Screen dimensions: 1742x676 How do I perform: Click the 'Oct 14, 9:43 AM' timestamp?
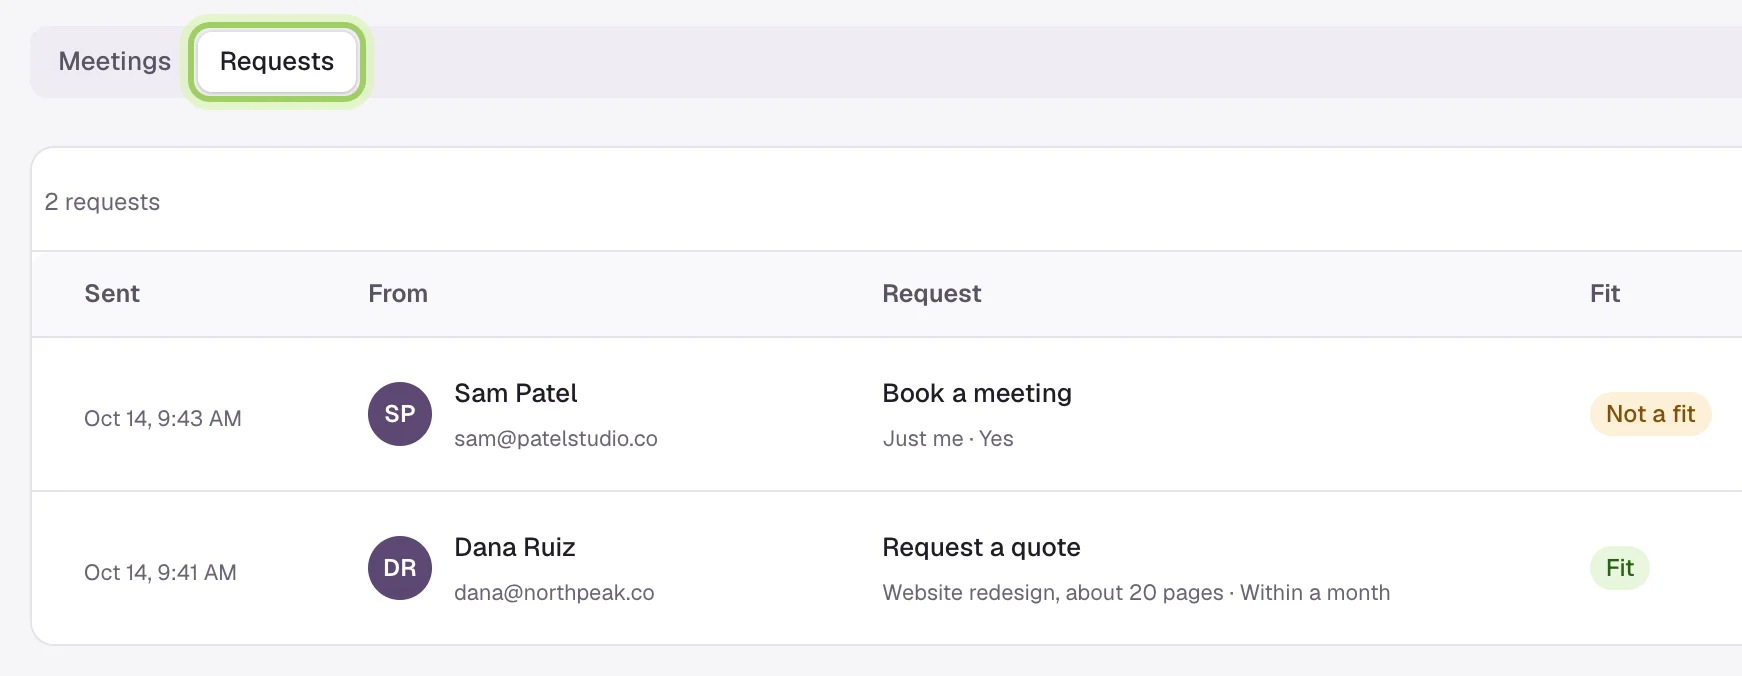click(x=163, y=419)
